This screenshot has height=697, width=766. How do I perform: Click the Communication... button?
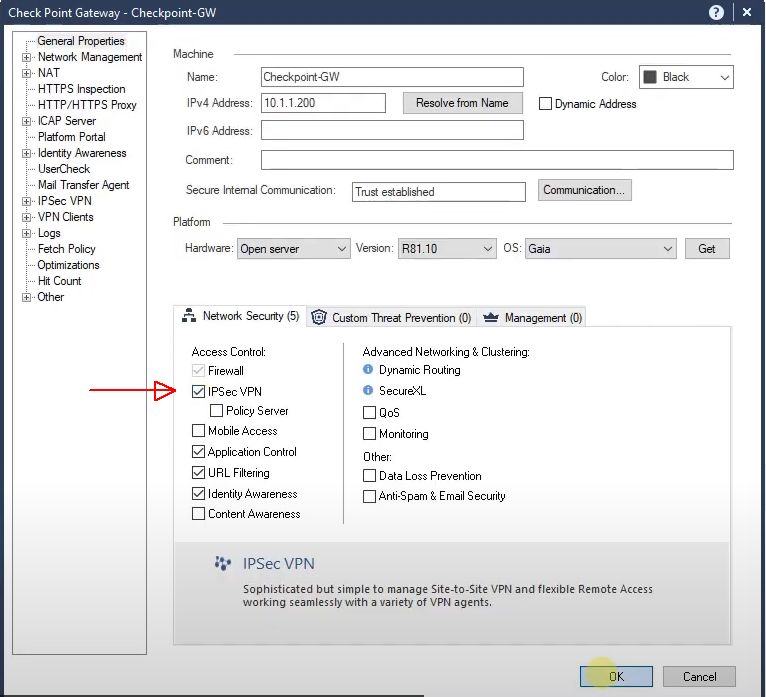point(584,190)
